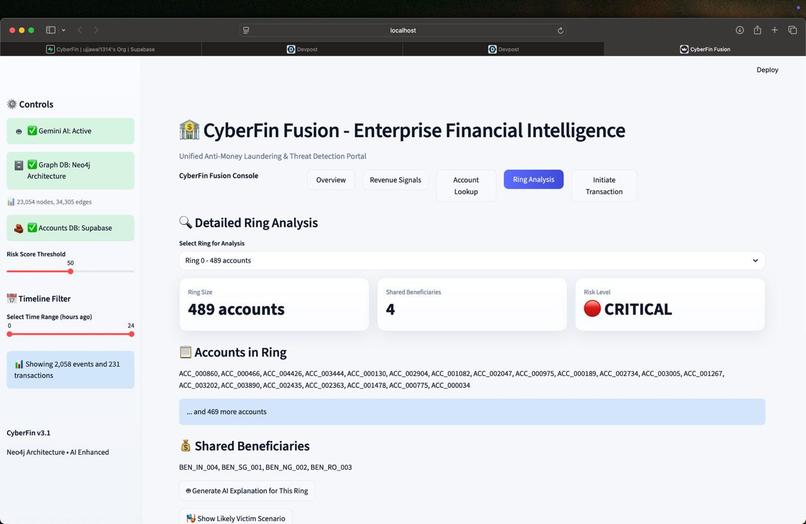
Task: Click the time range slider left handle
Action: tap(9, 334)
